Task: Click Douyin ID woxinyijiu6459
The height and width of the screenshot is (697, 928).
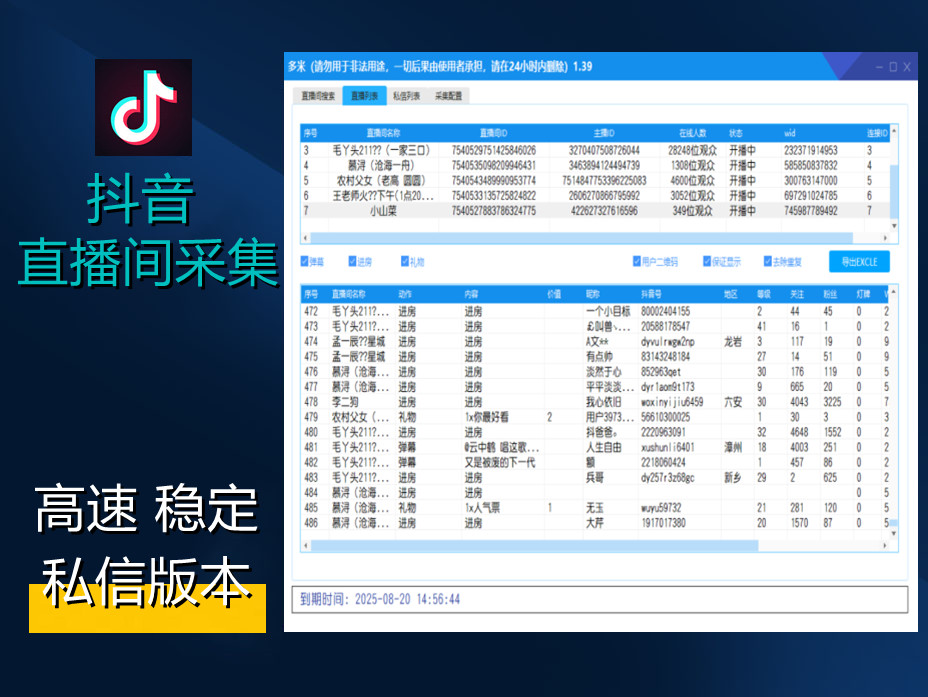Action: pyautogui.click(x=672, y=402)
